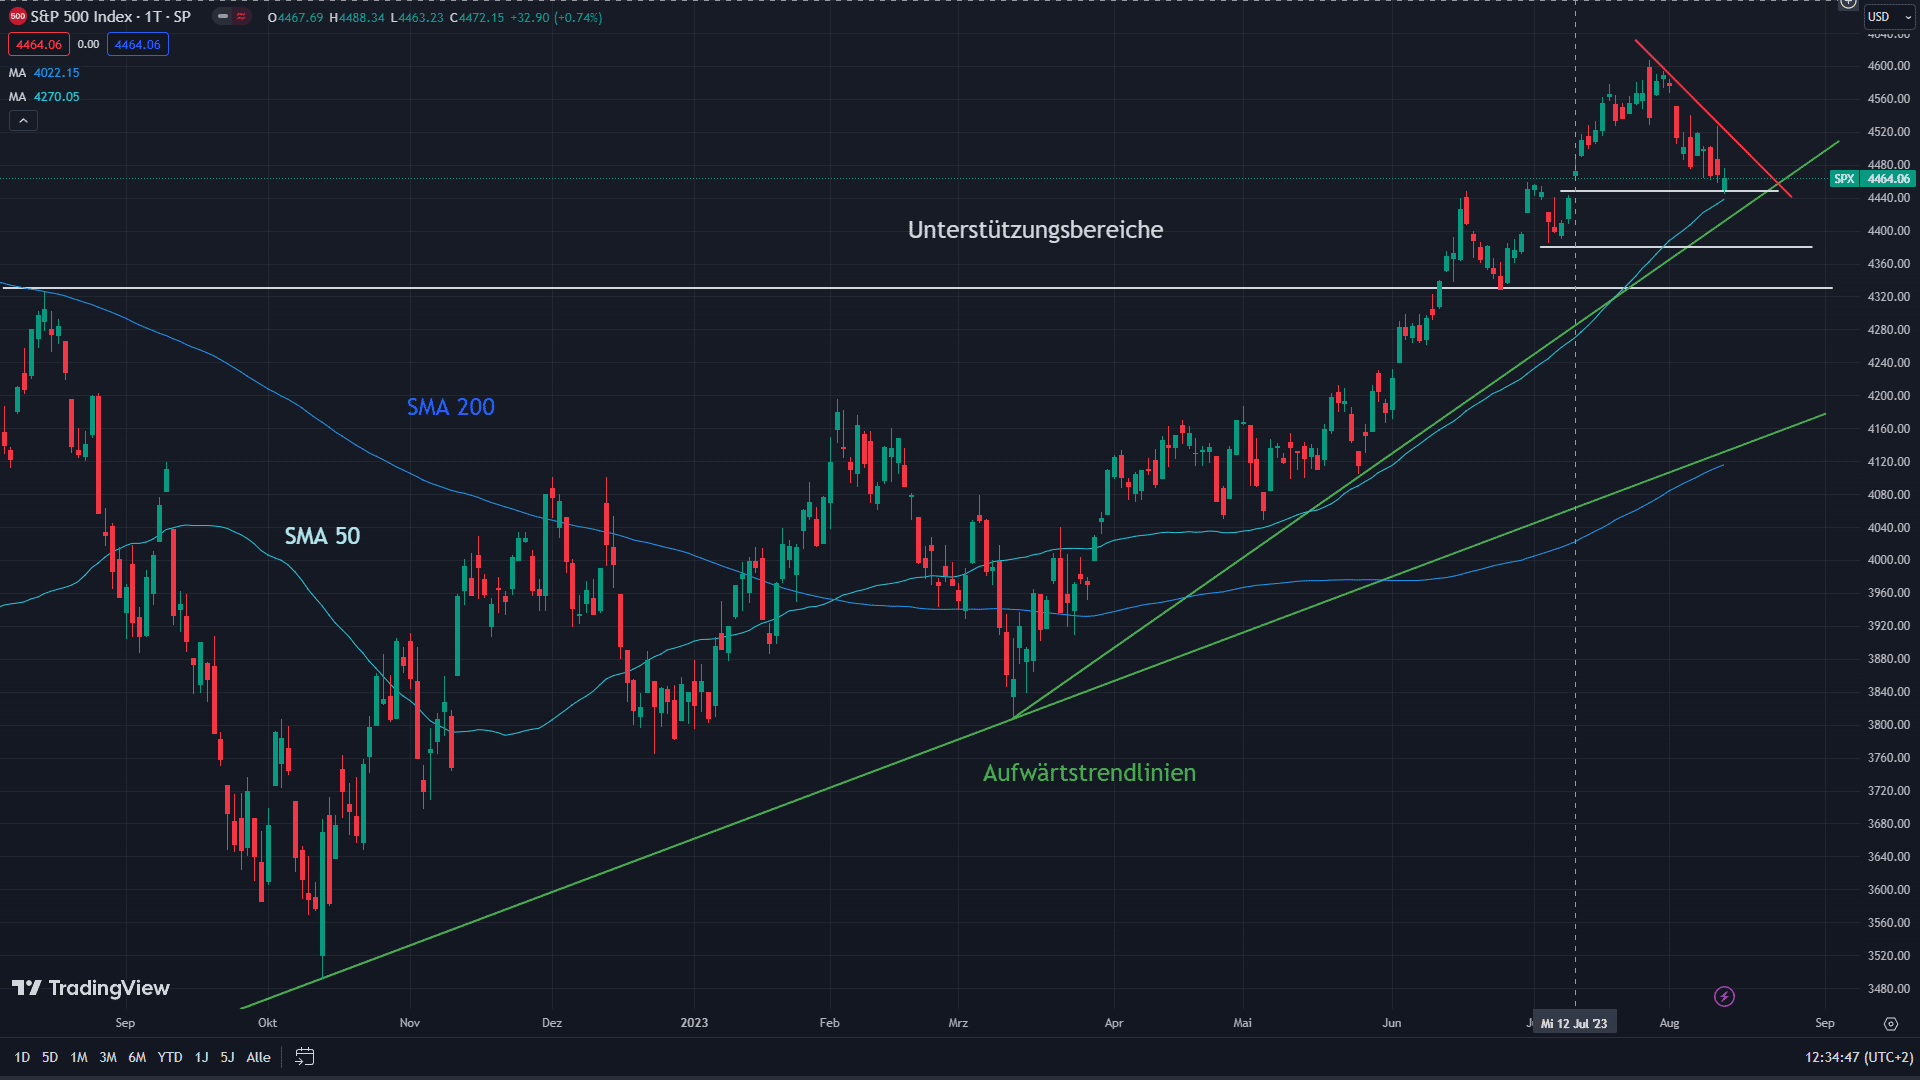Click the SPX 4464.06 price label

pos(1872,179)
